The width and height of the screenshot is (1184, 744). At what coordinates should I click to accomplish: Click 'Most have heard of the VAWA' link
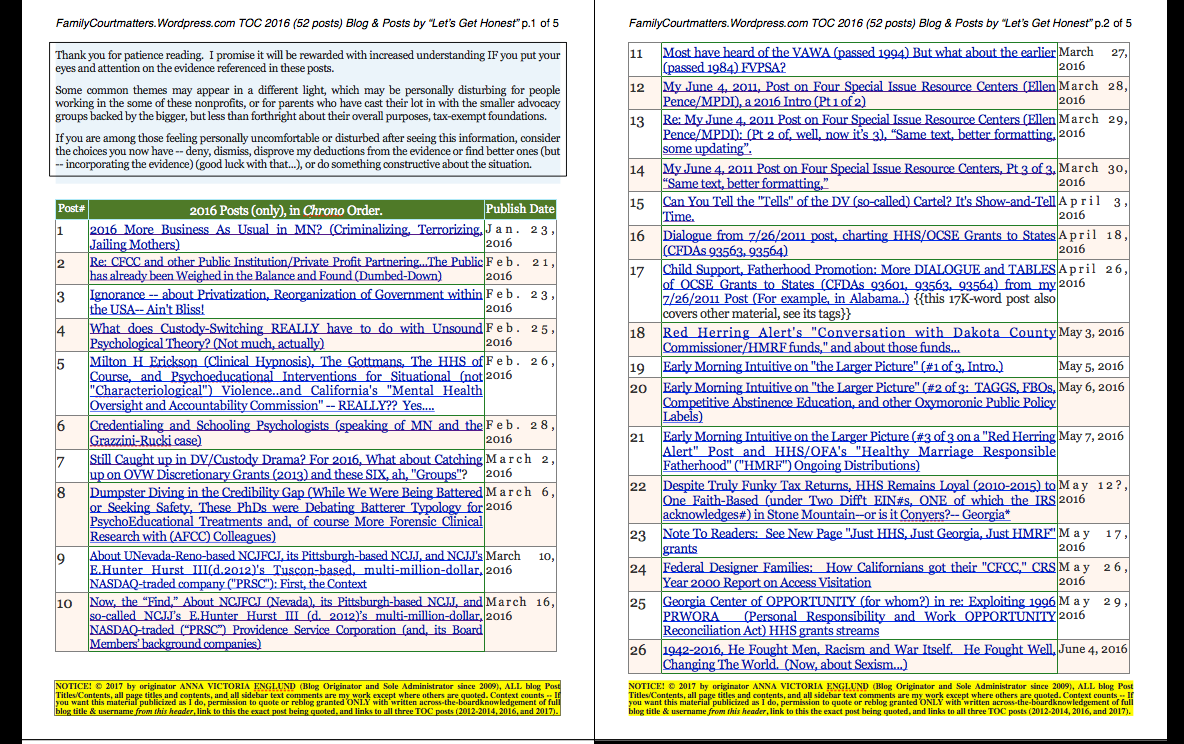858,53
